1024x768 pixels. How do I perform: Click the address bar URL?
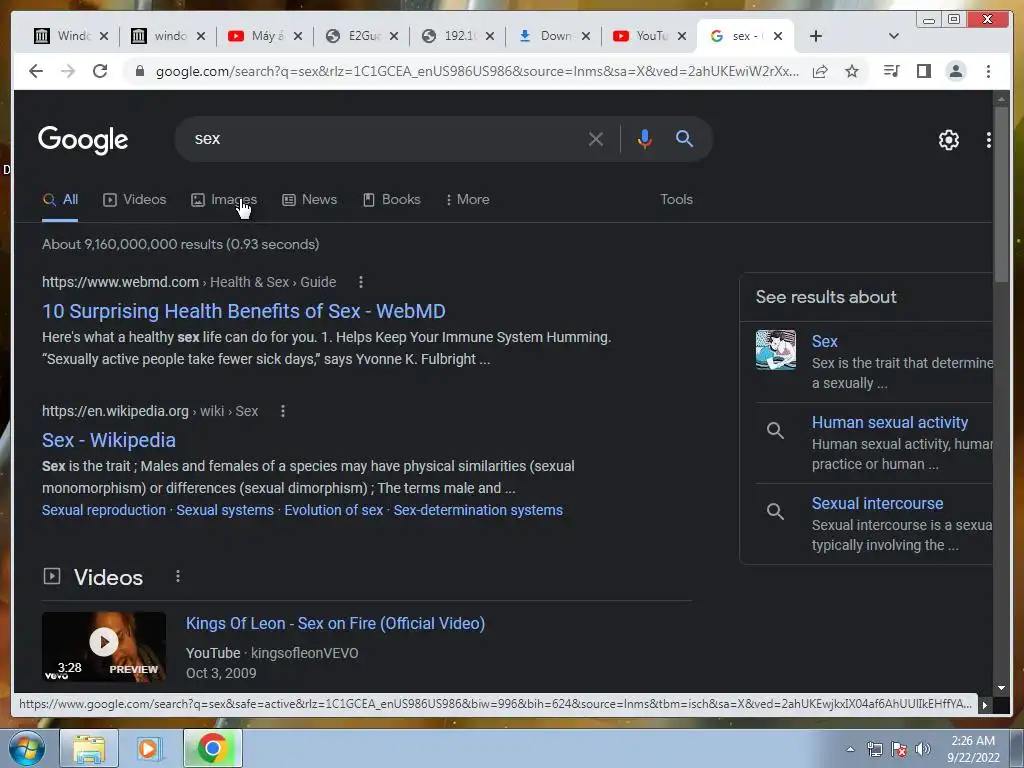(x=477, y=71)
